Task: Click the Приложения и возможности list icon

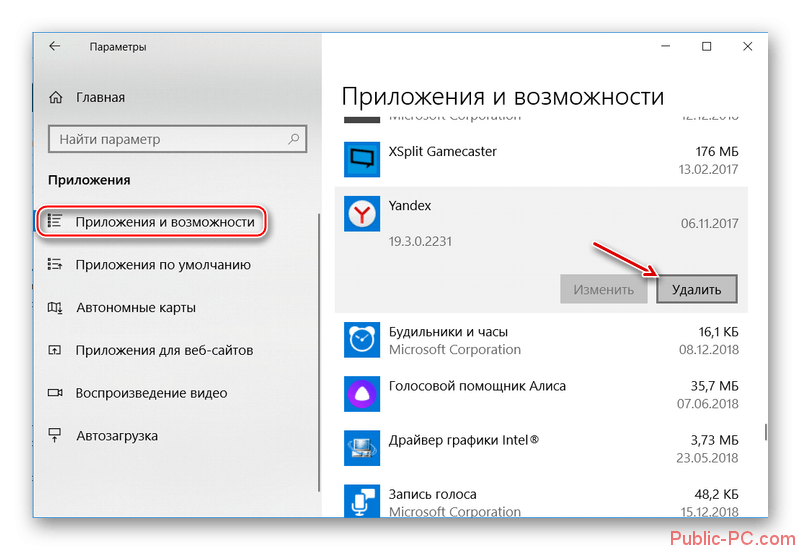Action: tap(55, 221)
